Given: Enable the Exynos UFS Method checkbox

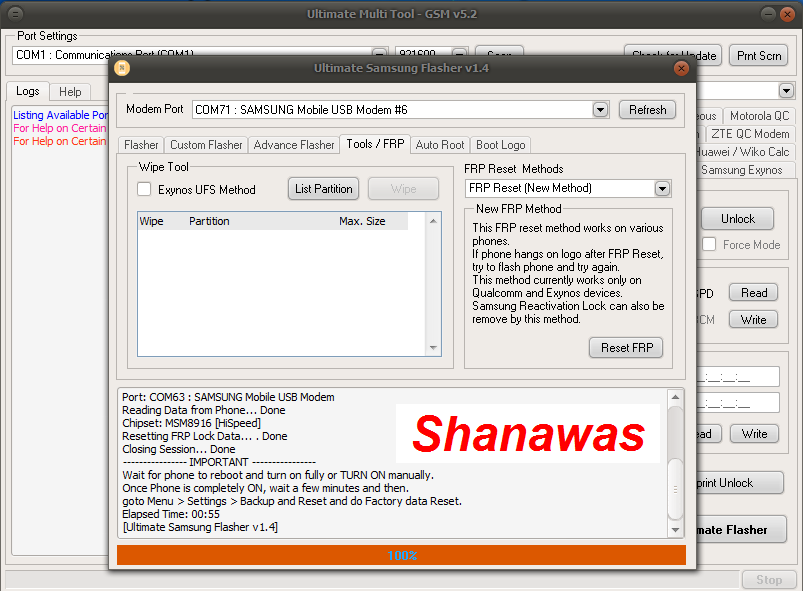Looking at the screenshot, I should pyautogui.click(x=144, y=189).
